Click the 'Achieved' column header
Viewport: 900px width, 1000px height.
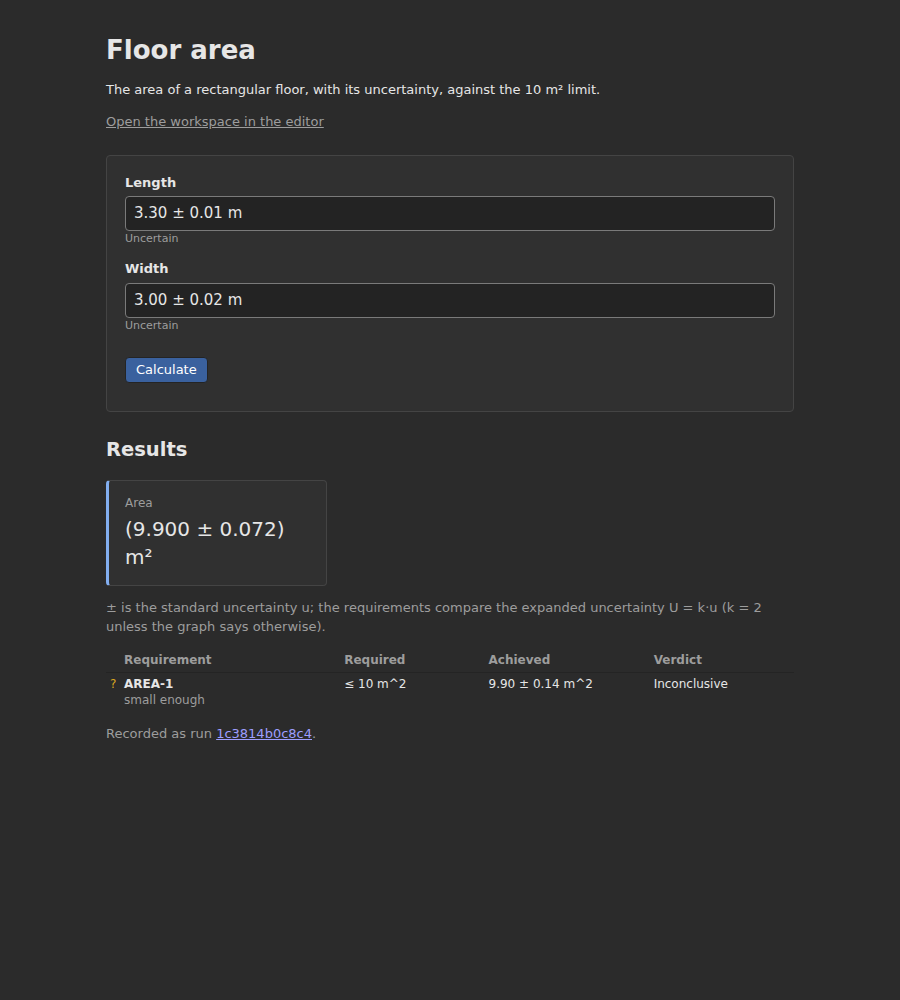tap(519, 660)
